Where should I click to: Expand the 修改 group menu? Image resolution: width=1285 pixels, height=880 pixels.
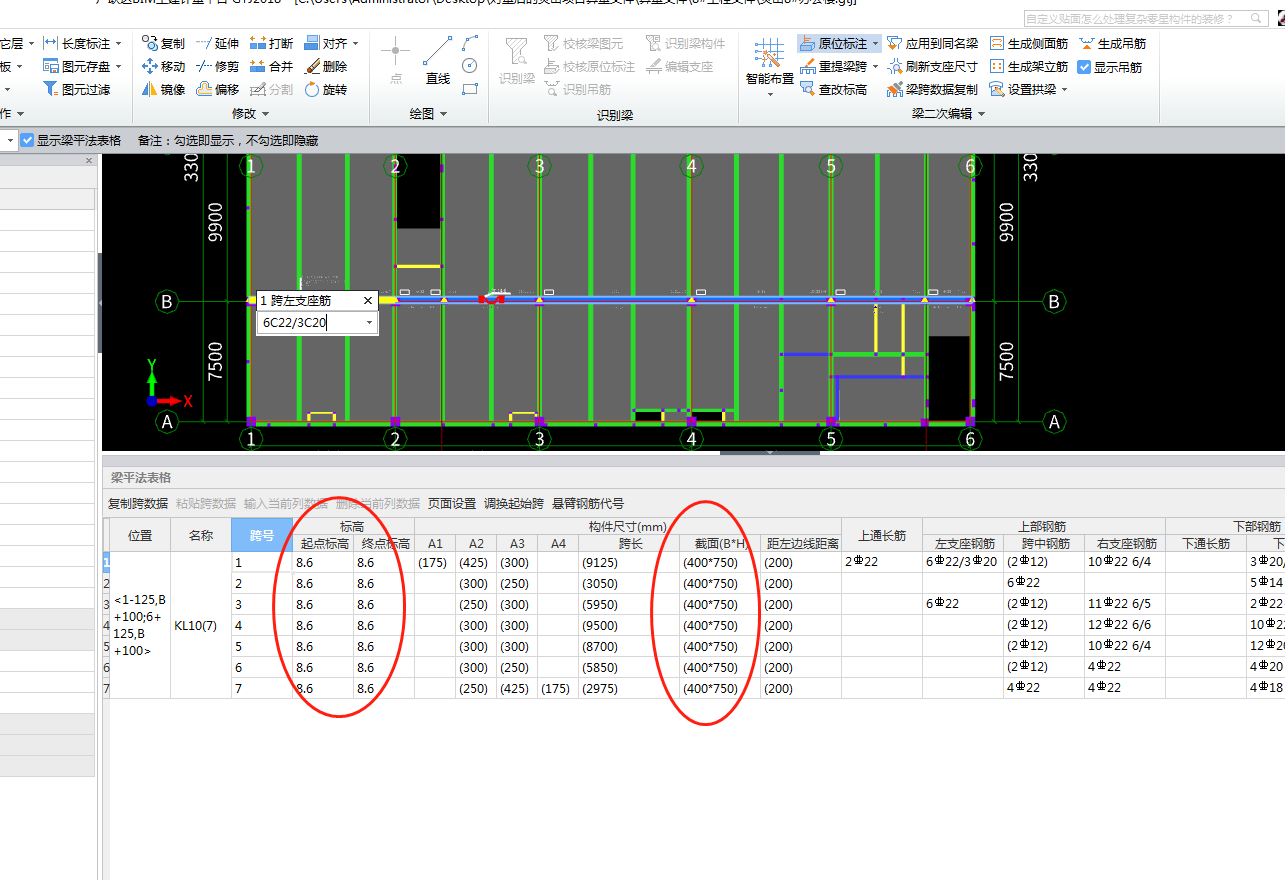tap(251, 114)
